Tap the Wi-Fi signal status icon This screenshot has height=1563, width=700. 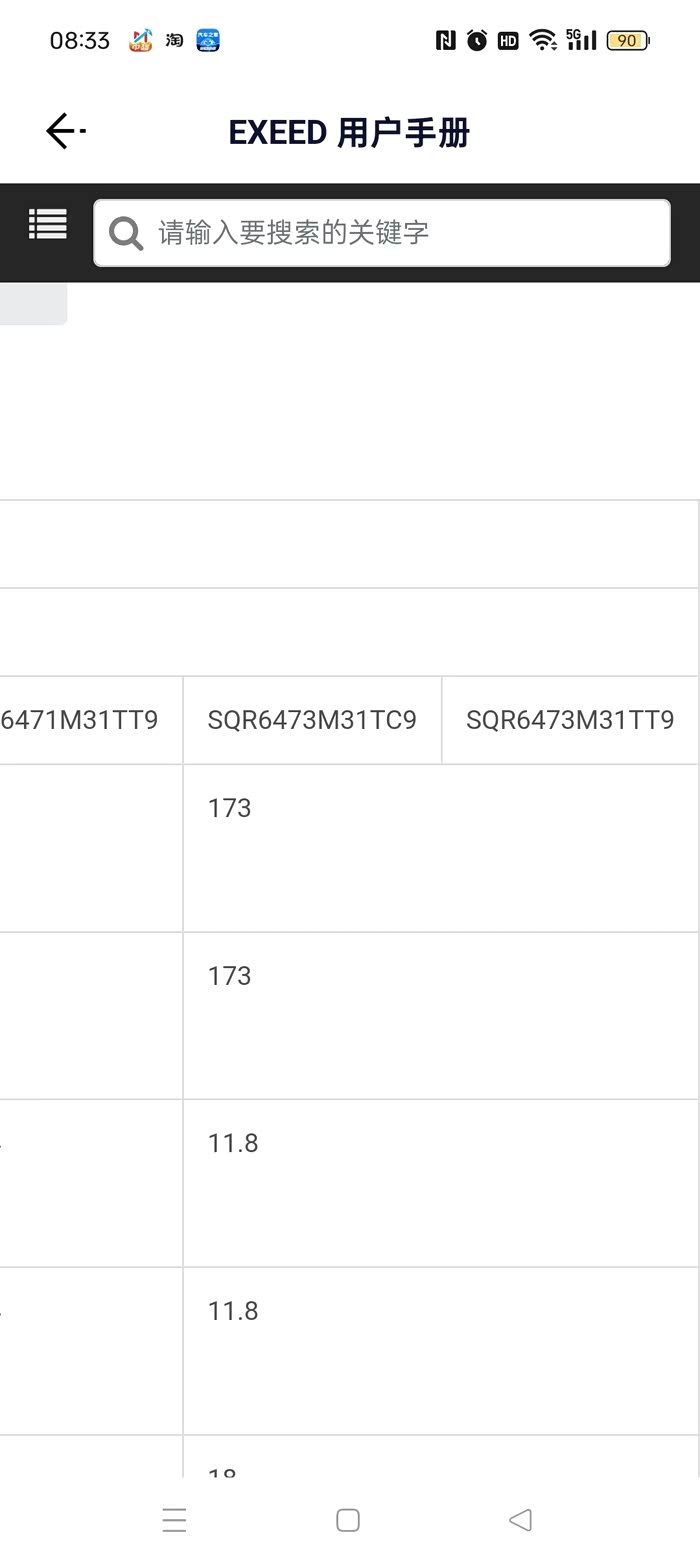543,40
